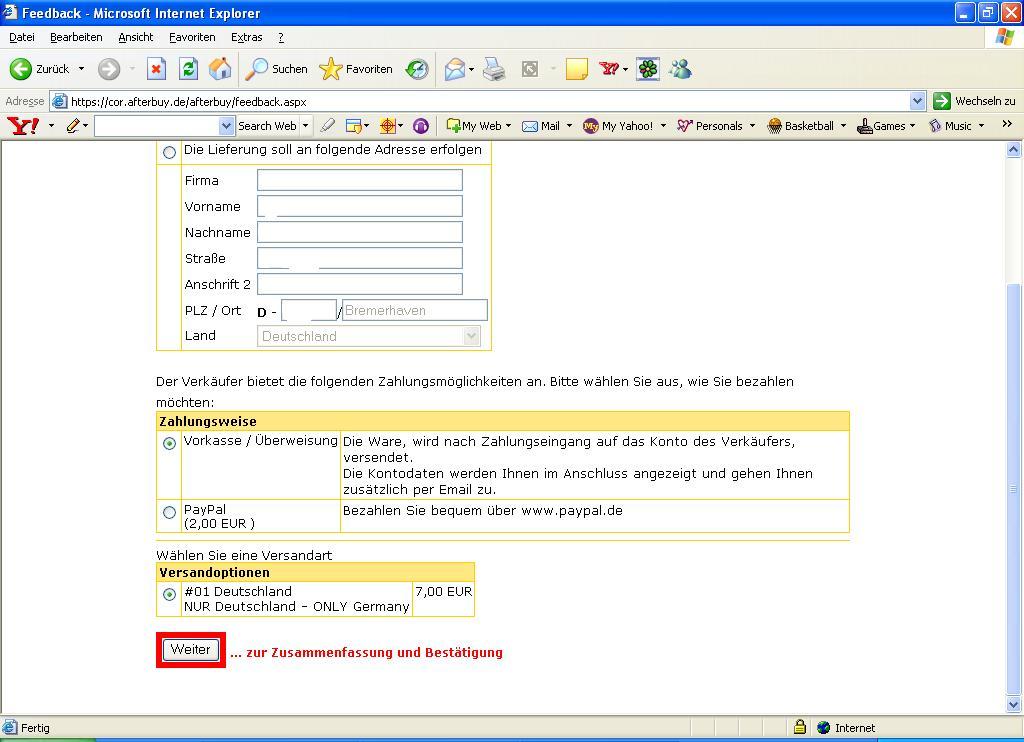The height and width of the screenshot is (742, 1024).
Task: Click the History clock icon
Action: [x=417, y=69]
